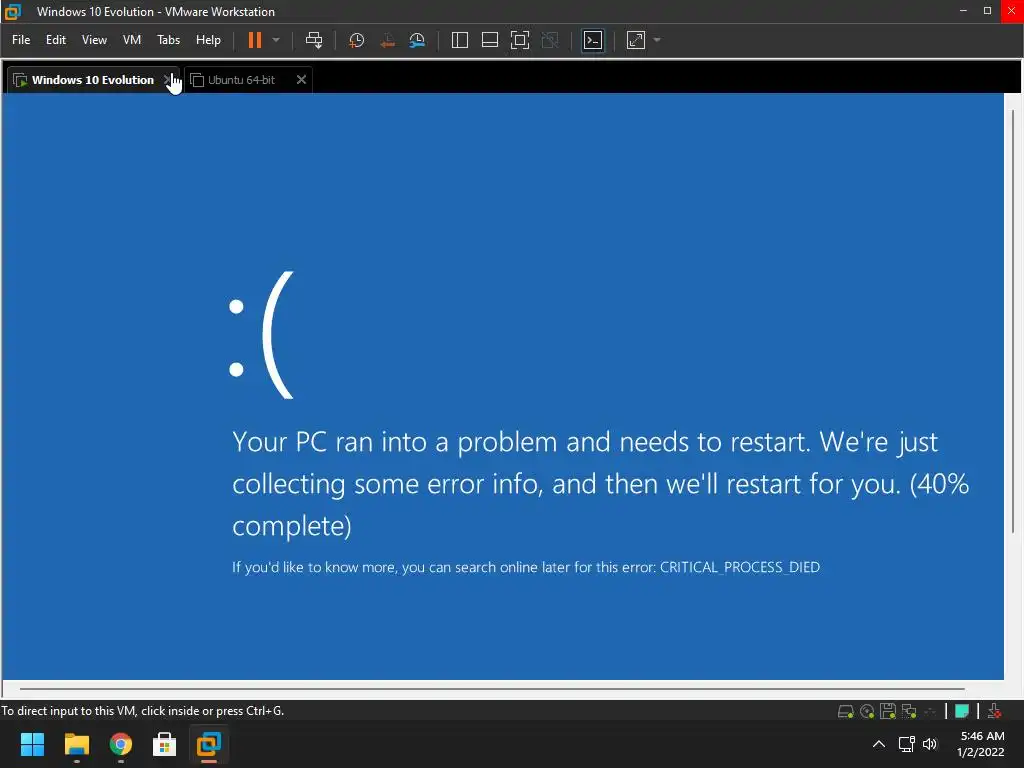Open the network tray icon
Screen dimensions: 1024x768
[x=906, y=744]
